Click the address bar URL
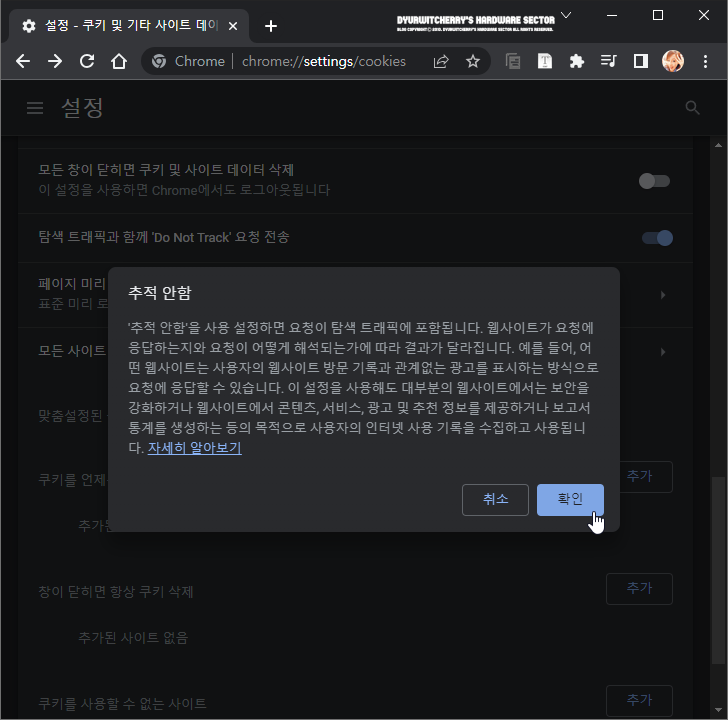This screenshot has height=720, width=728. [x=324, y=61]
